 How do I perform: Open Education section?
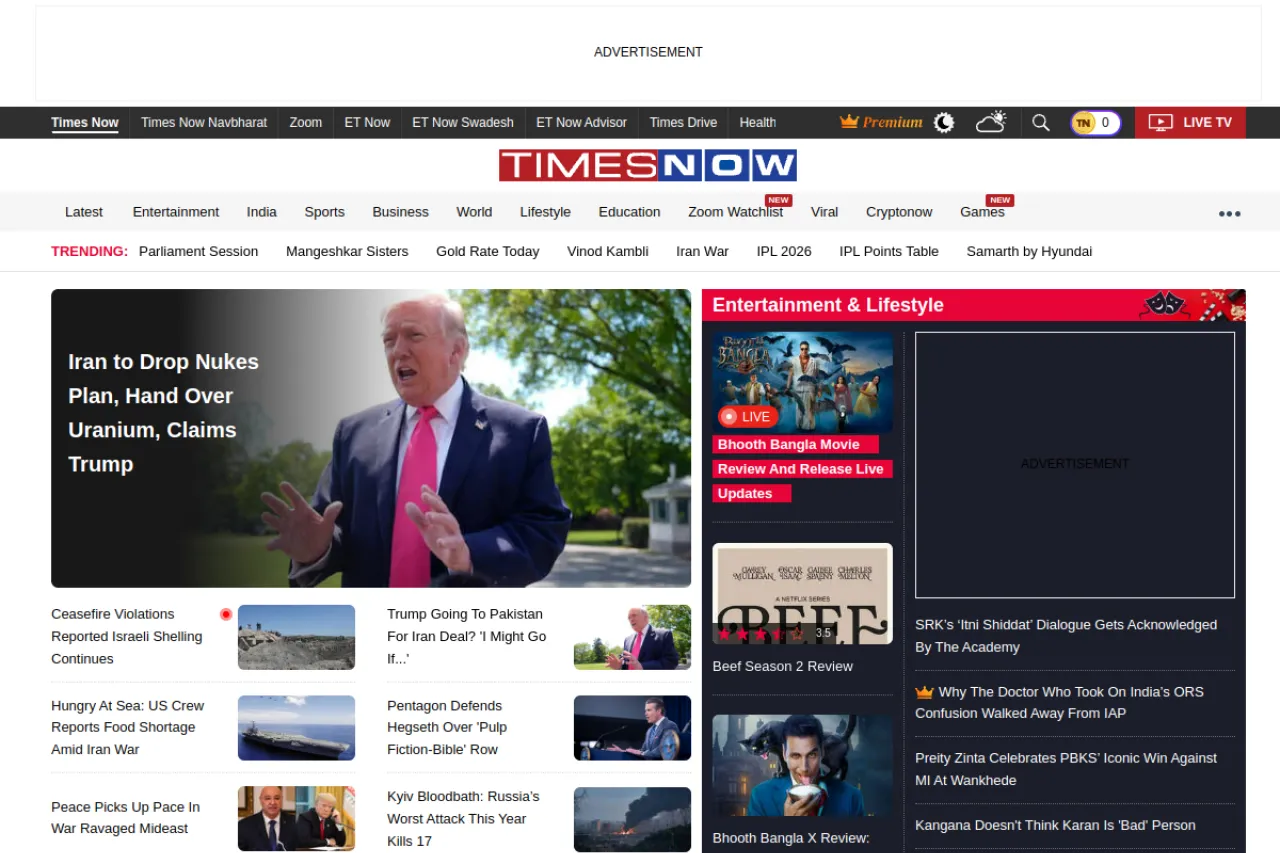(629, 212)
